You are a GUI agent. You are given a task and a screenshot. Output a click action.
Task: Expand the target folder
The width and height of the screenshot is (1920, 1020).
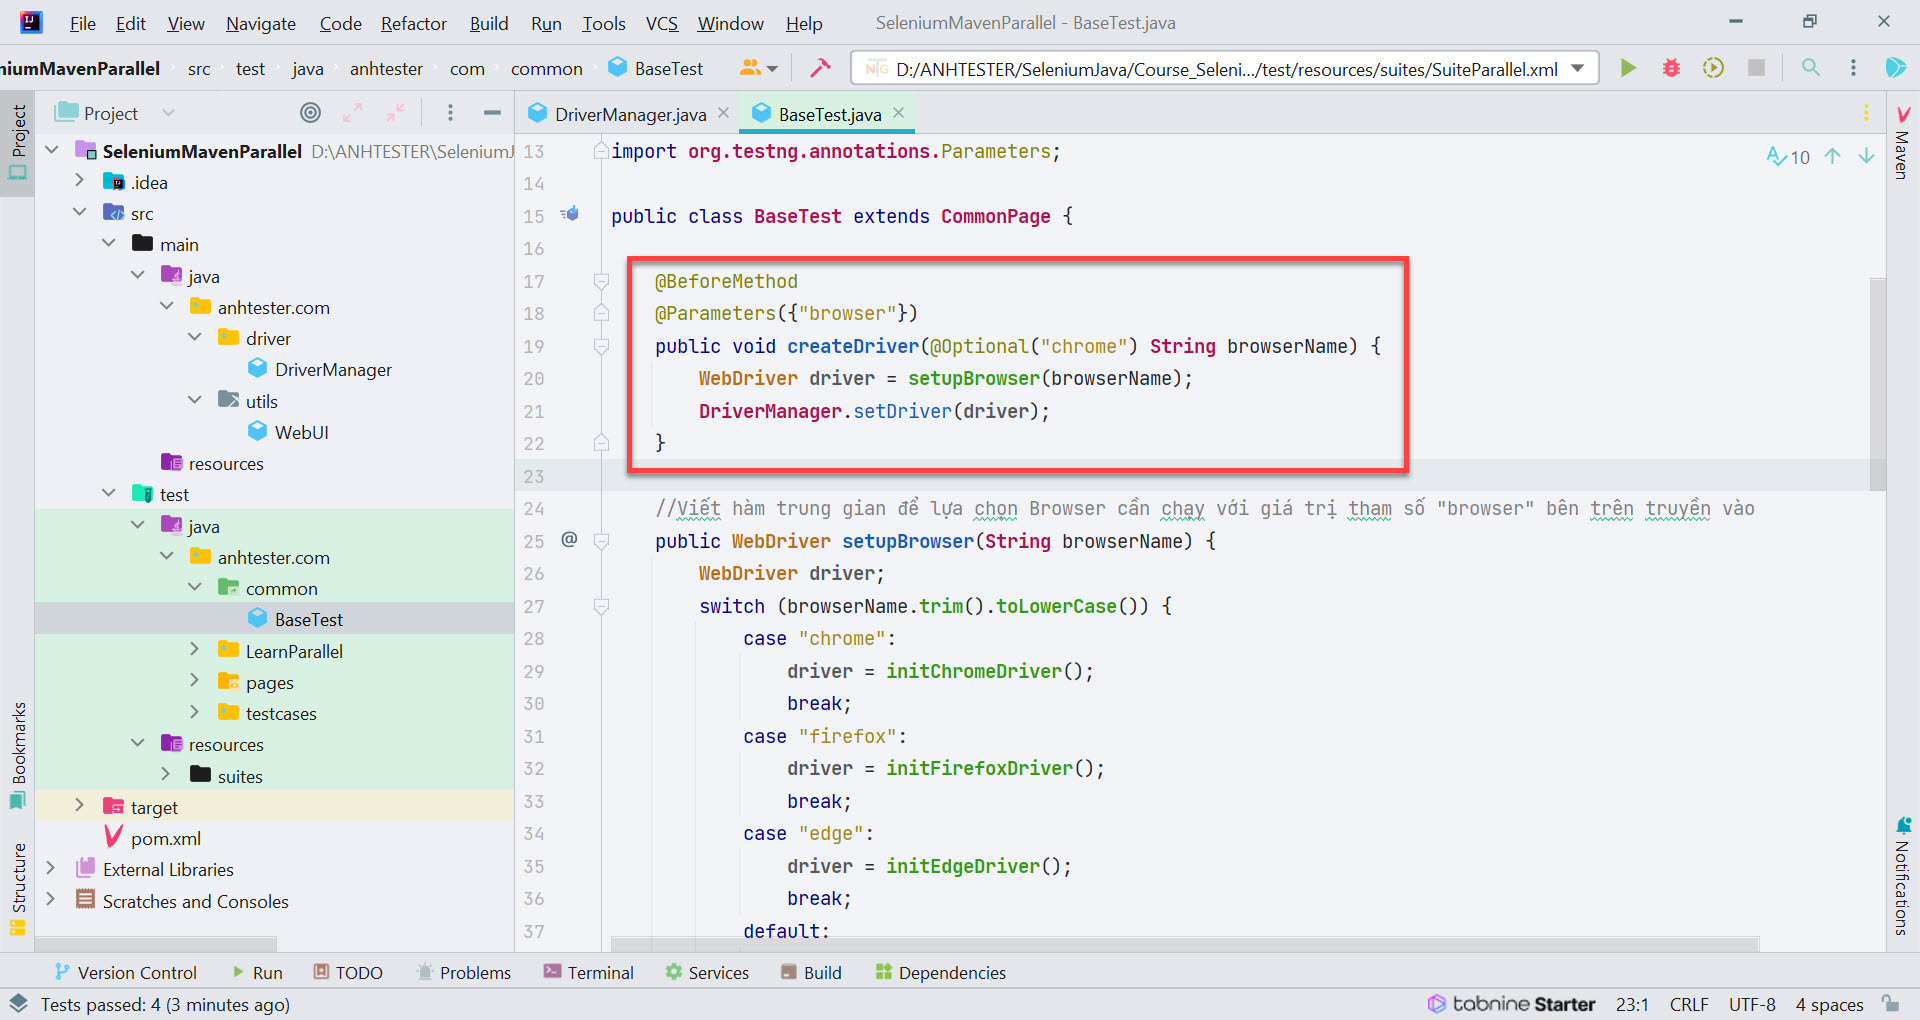(x=79, y=806)
